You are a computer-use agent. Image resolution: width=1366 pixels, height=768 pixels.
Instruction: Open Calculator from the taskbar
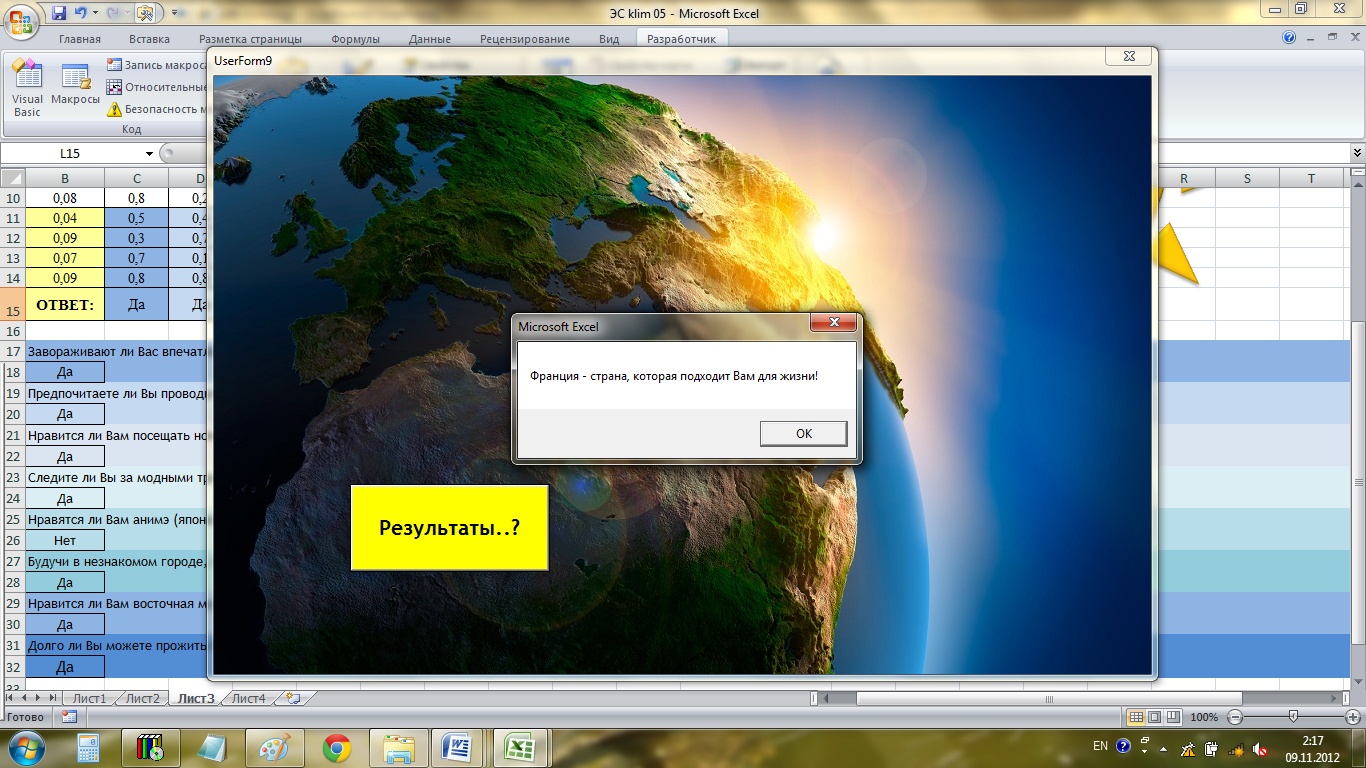[88, 748]
